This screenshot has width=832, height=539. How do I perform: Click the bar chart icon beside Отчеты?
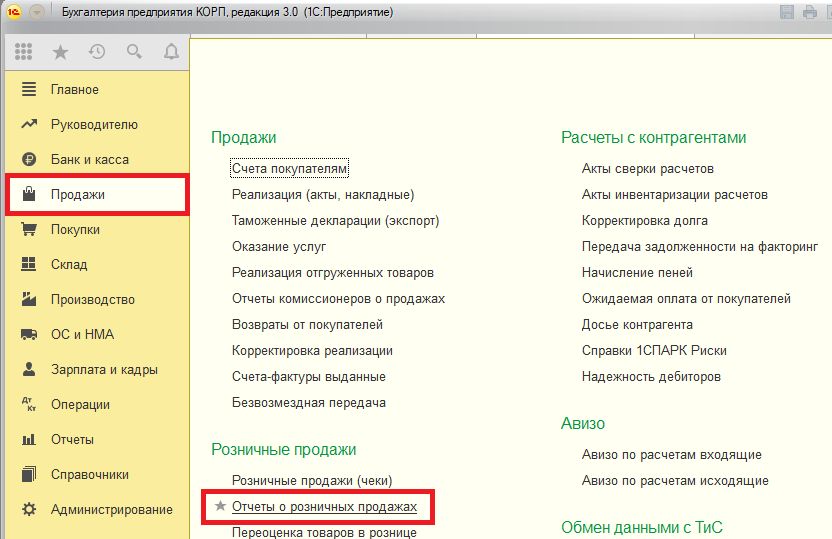29,439
